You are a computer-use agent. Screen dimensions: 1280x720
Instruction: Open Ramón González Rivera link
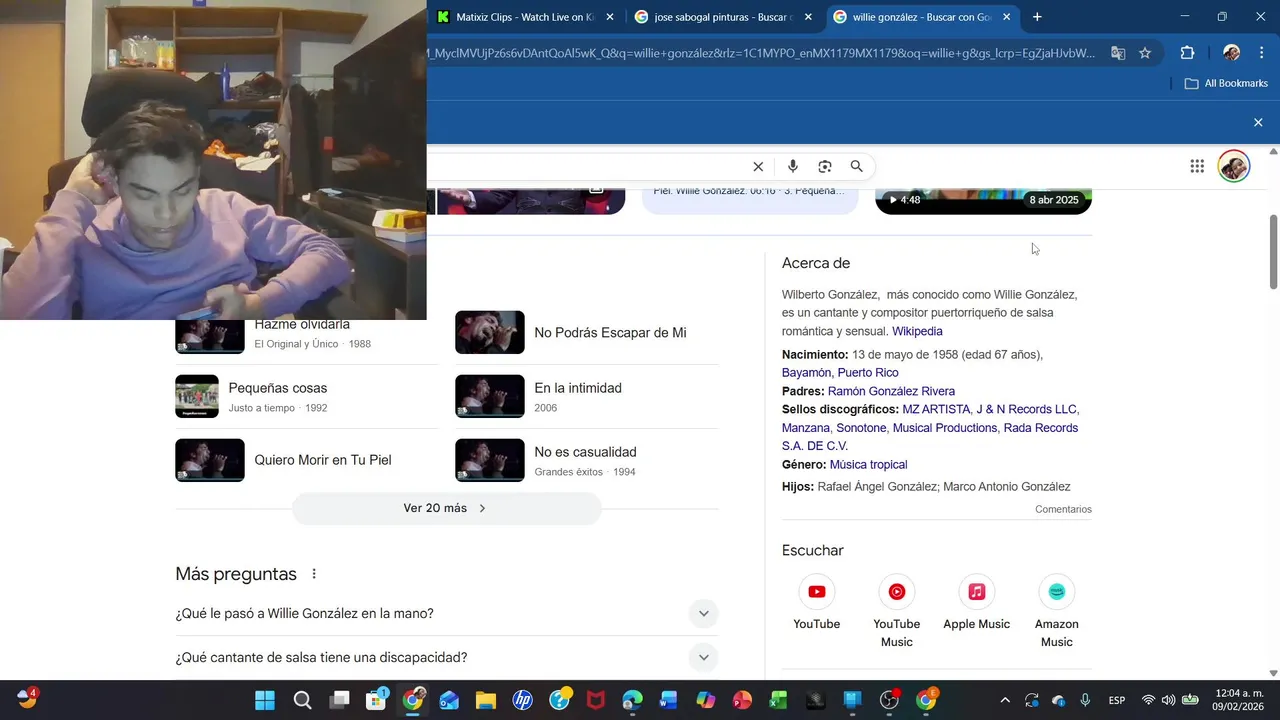coord(891,391)
